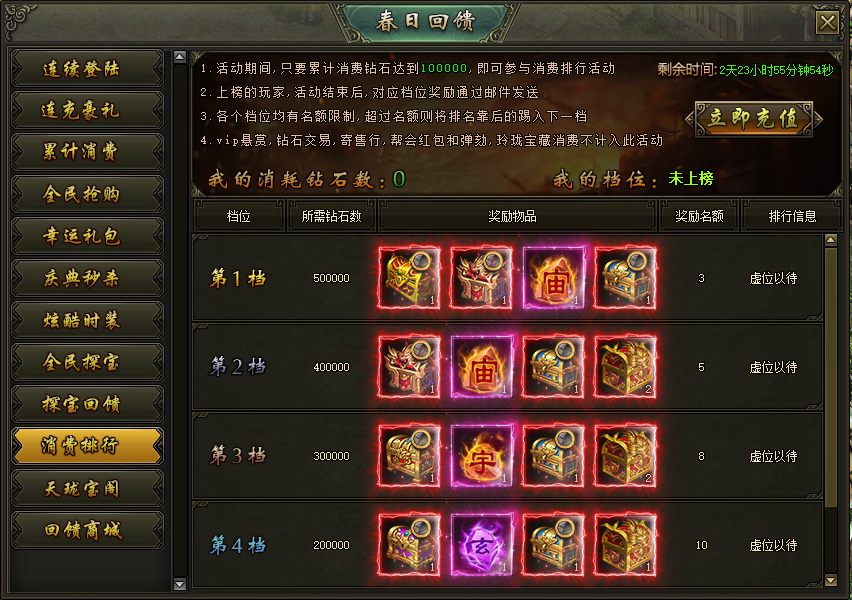Image resolution: width=852 pixels, height=600 pixels.
Task: Open the 连续登陆 tab
Action: tap(87, 68)
